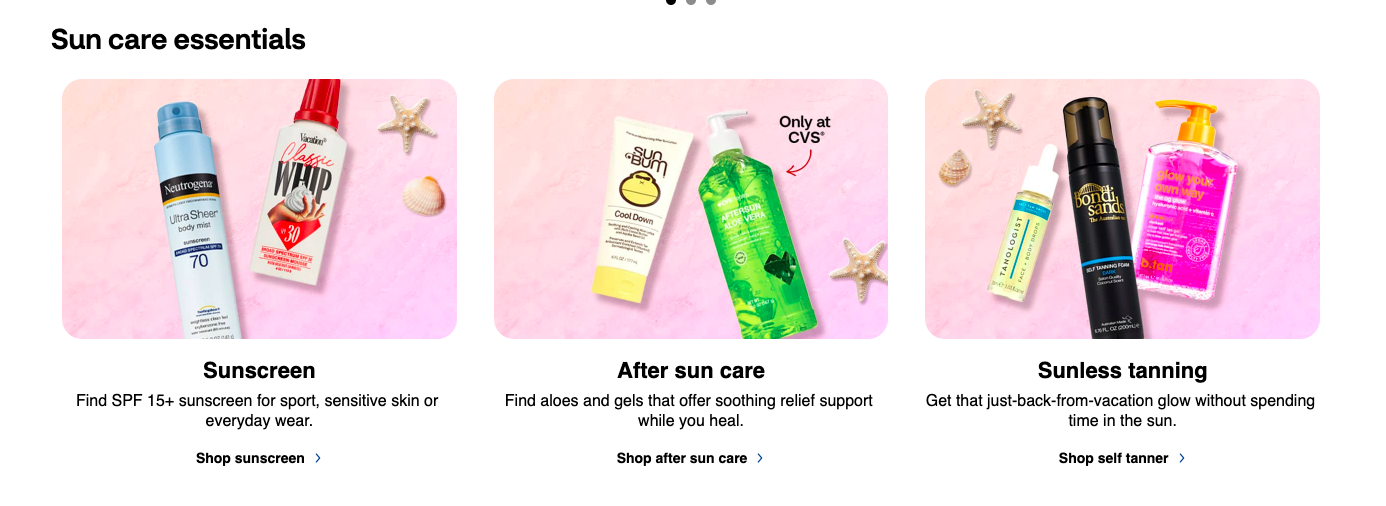Click the chevron next to Shop after sun care
The width and height of the screenshot is (1386, 506).
(760, 458)
